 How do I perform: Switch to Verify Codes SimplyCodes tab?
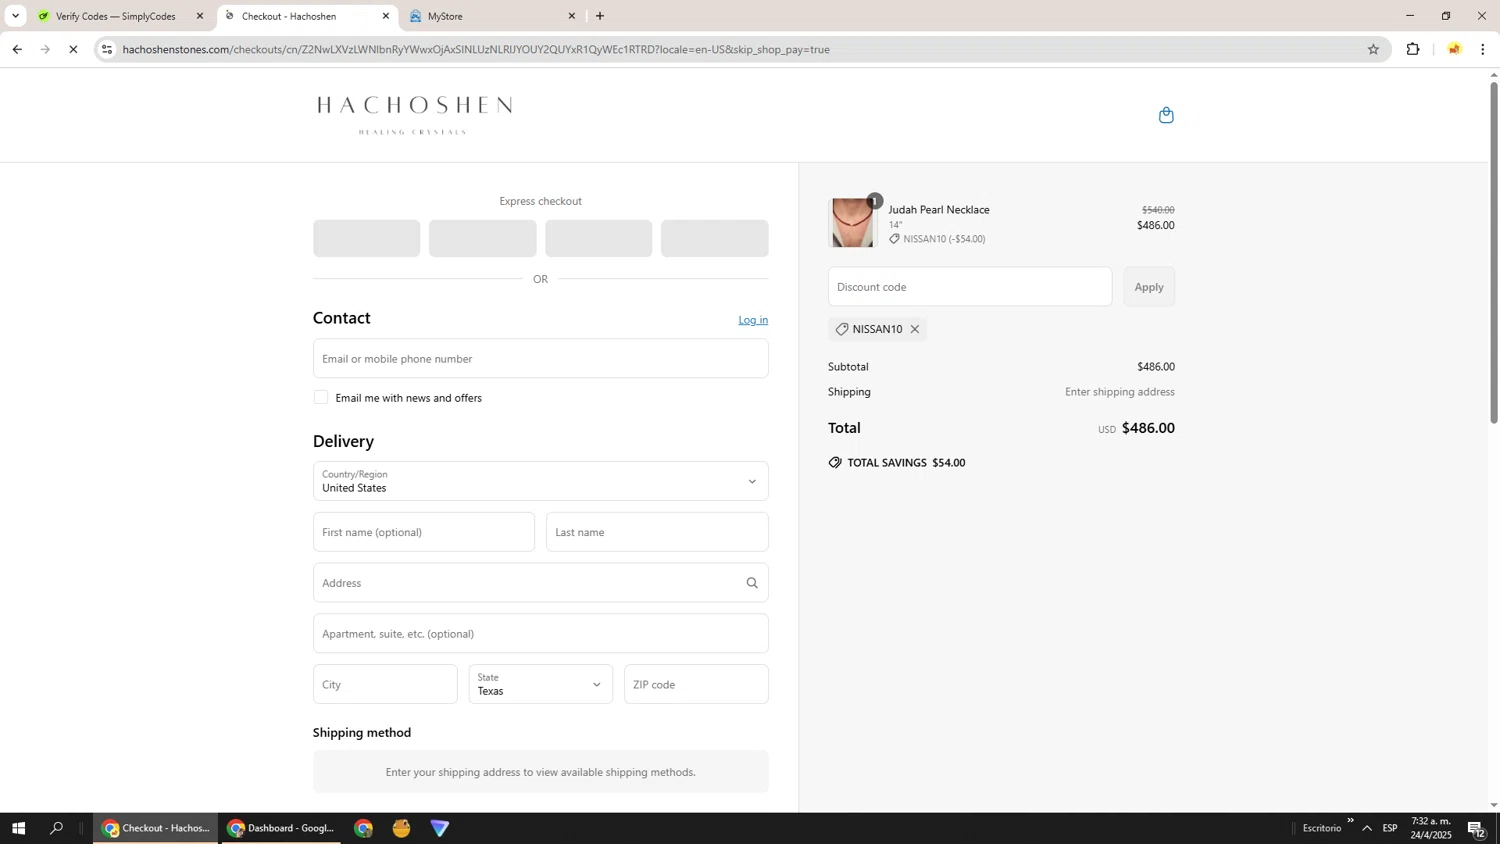[x=115, y=16]
